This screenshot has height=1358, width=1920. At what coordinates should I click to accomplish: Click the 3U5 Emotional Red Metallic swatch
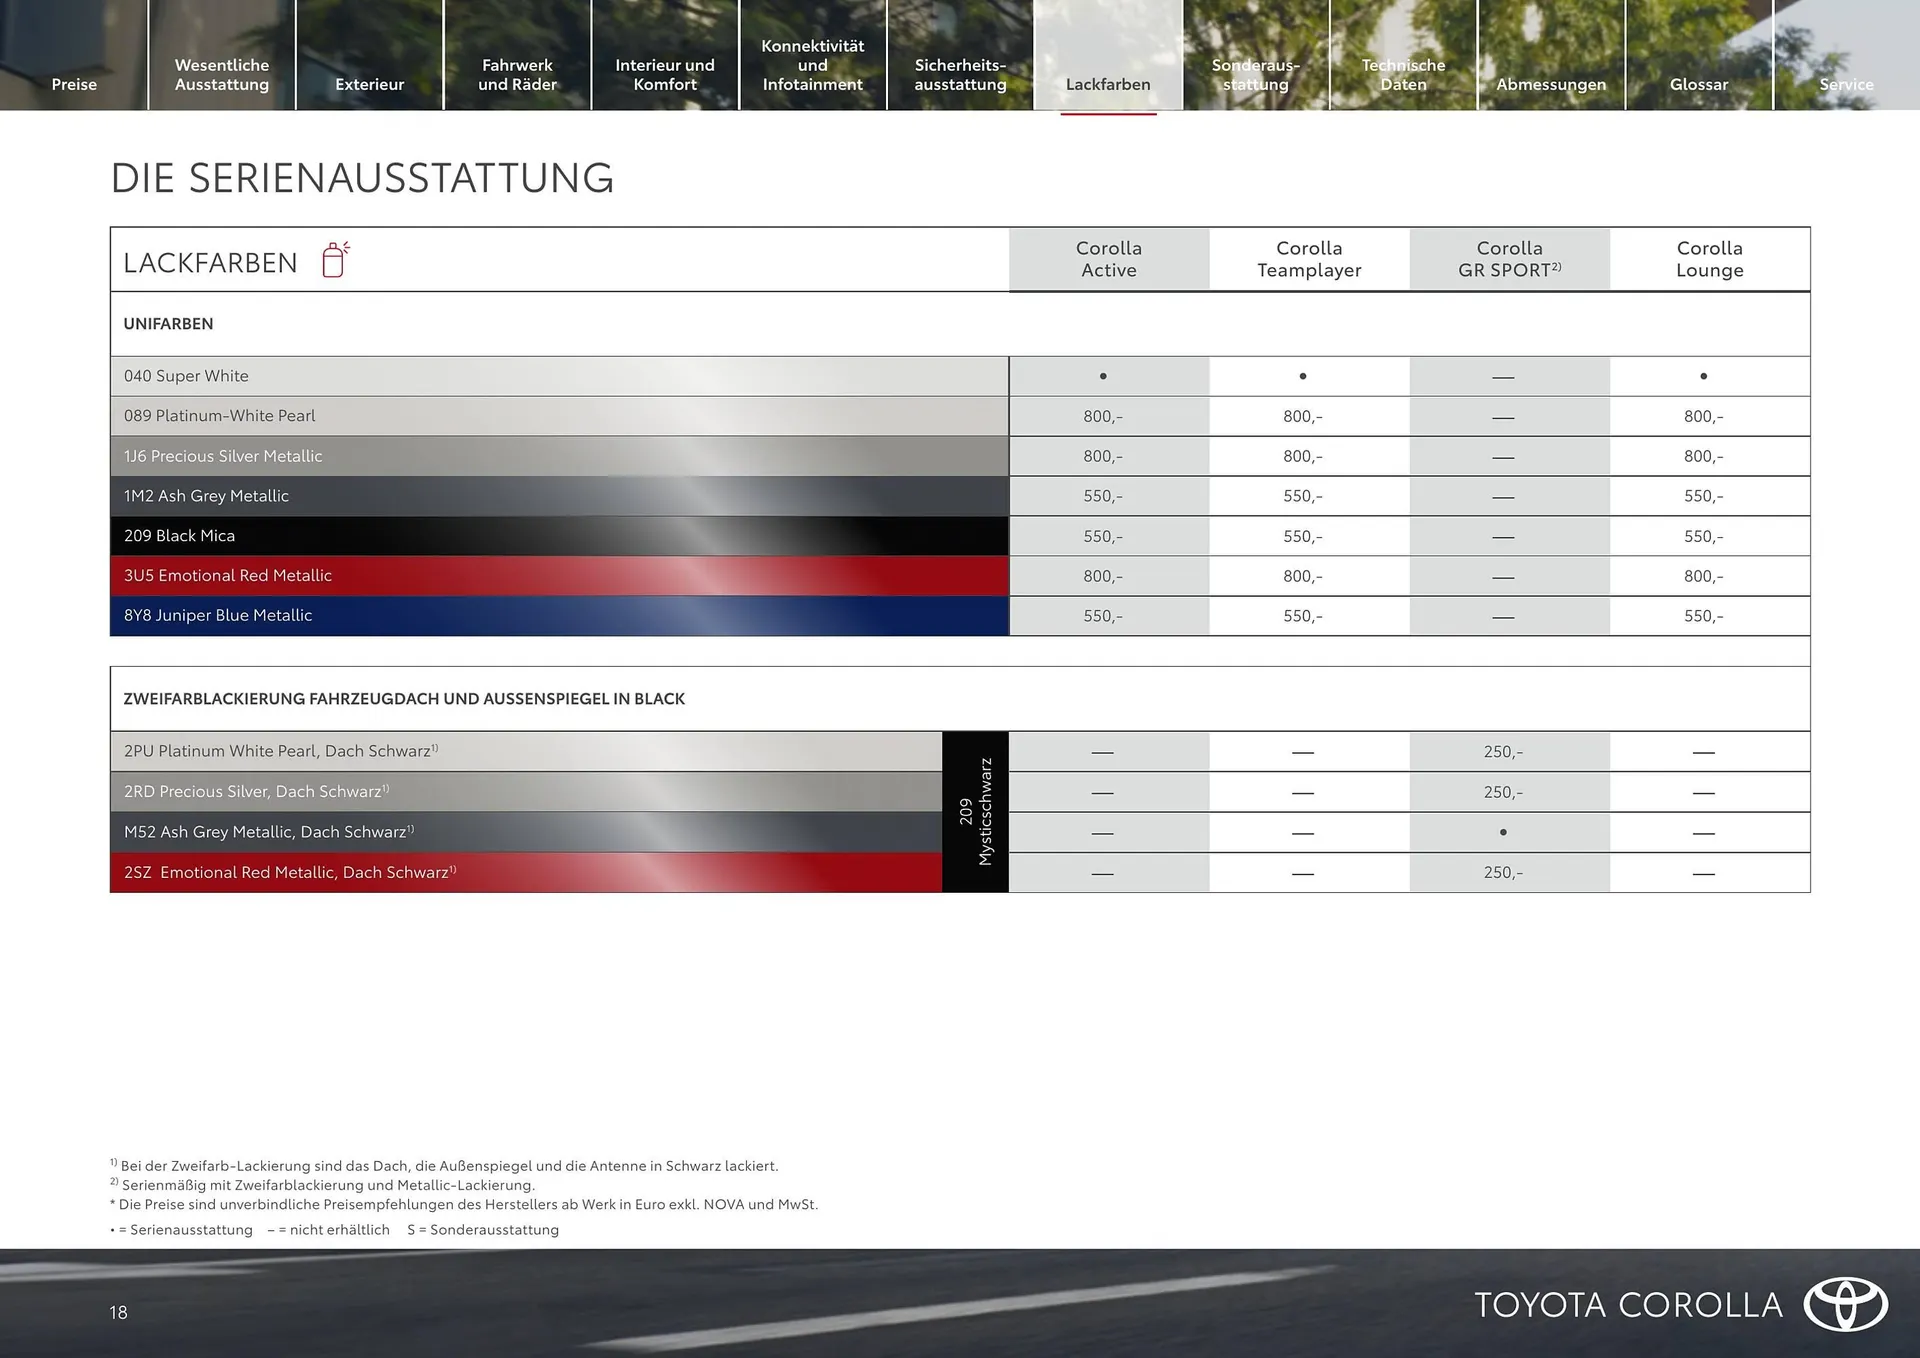[559, 576]
